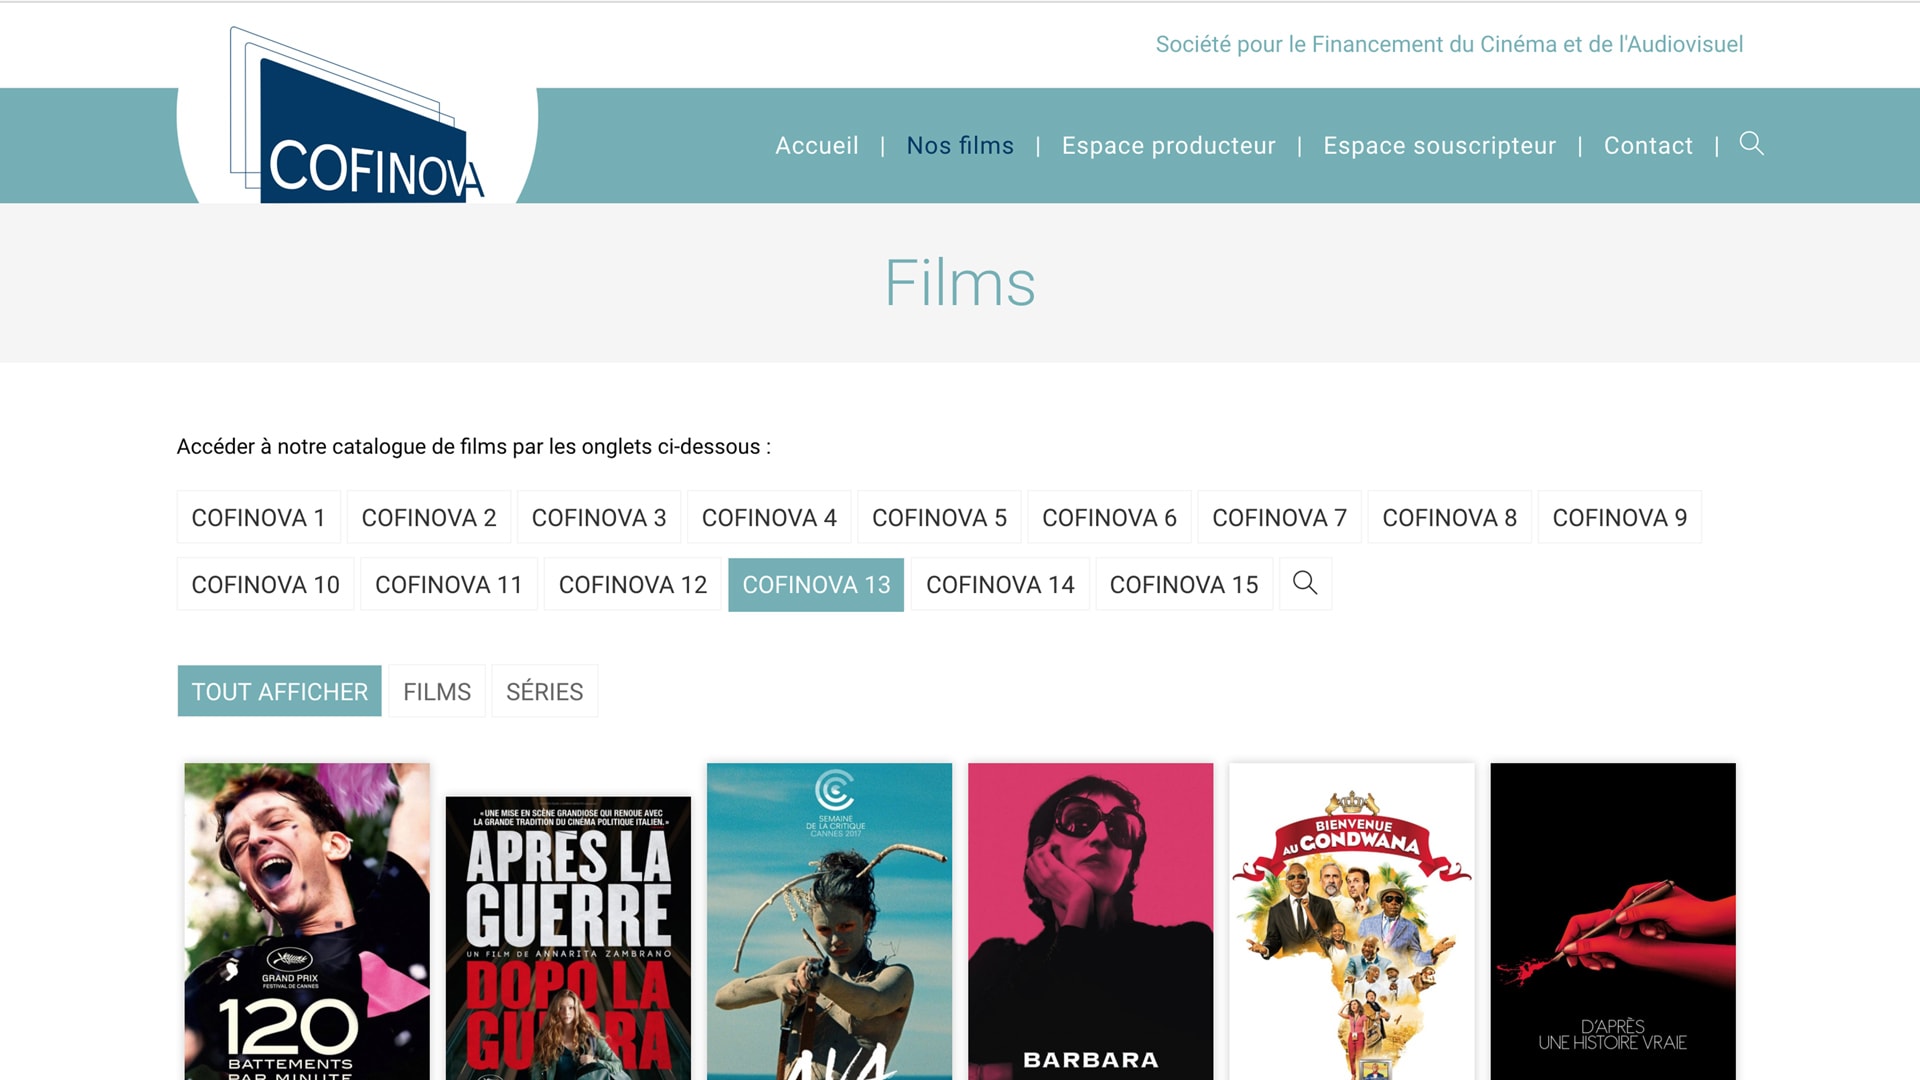
Task: Open the Bienvenue au Gondwana poster
Action: (x=1351, y=920)
